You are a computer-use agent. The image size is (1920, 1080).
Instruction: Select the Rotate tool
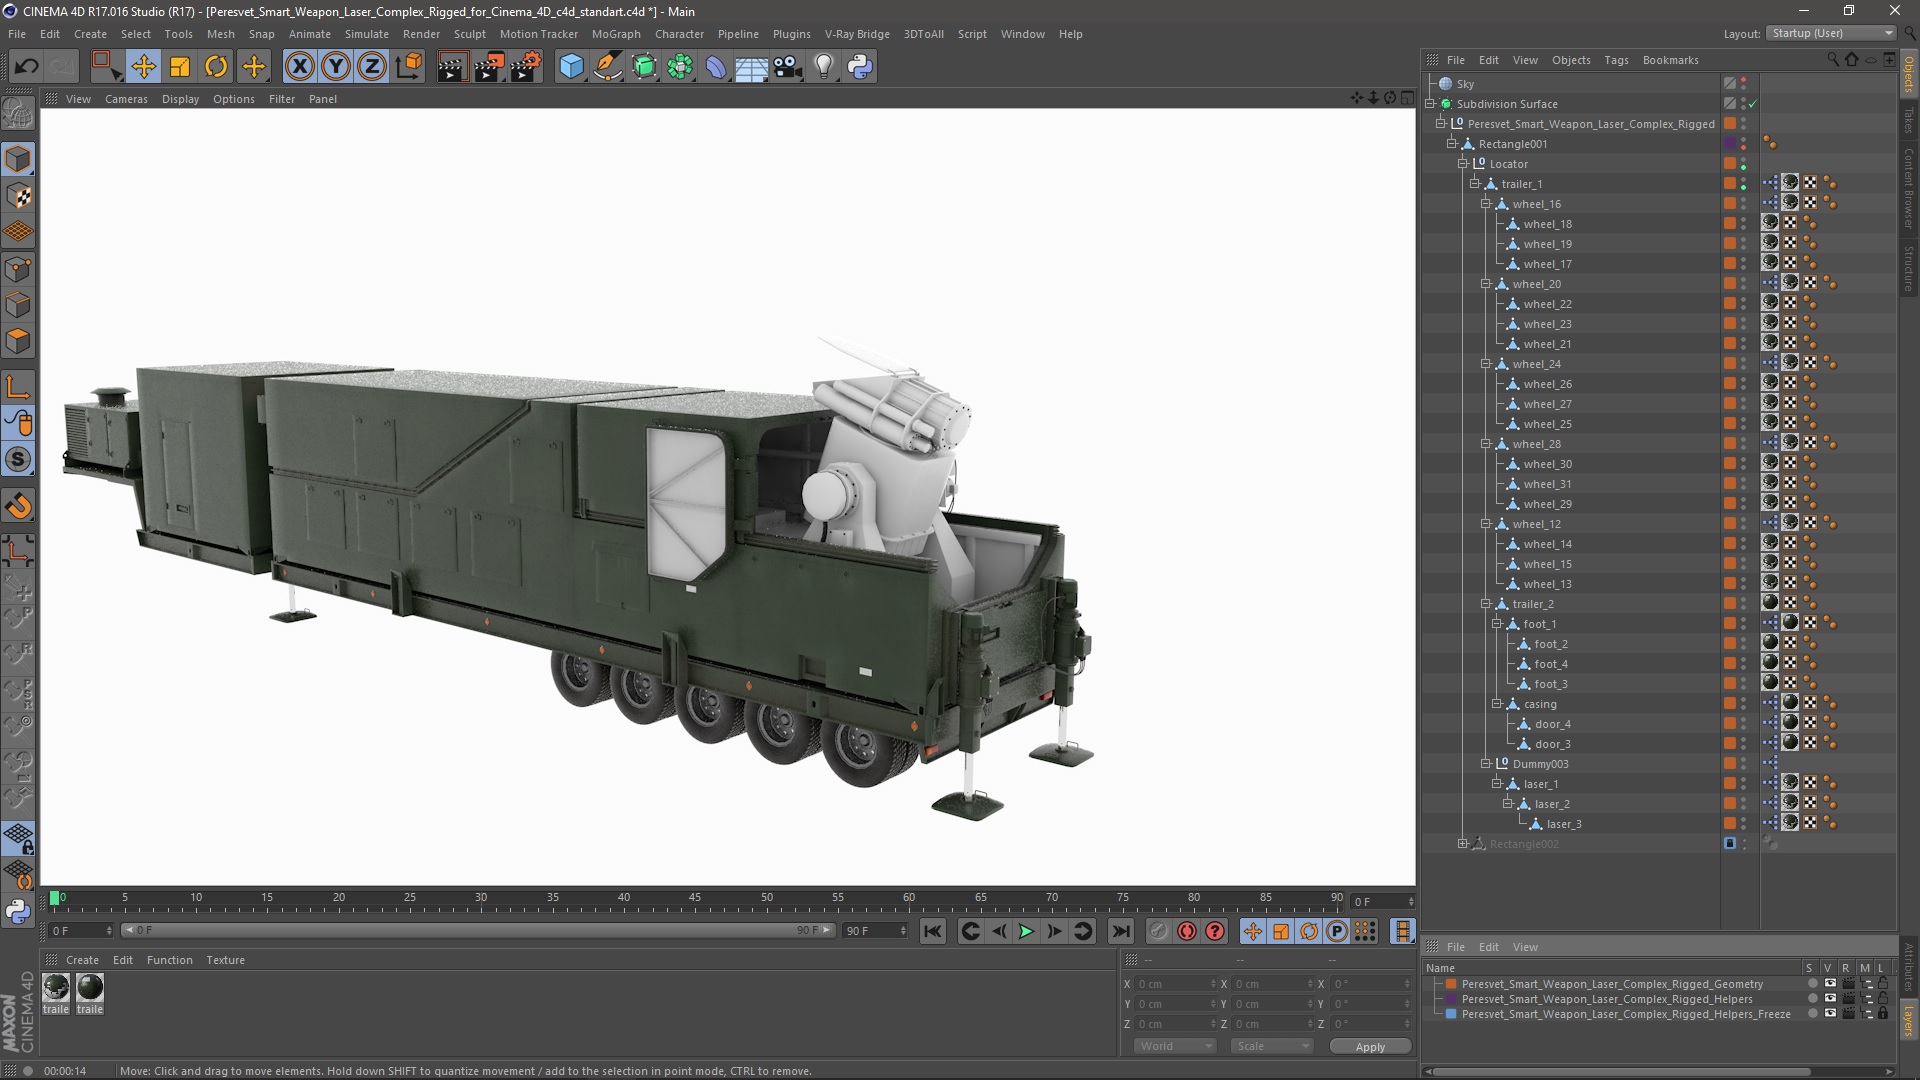point(216,67)
